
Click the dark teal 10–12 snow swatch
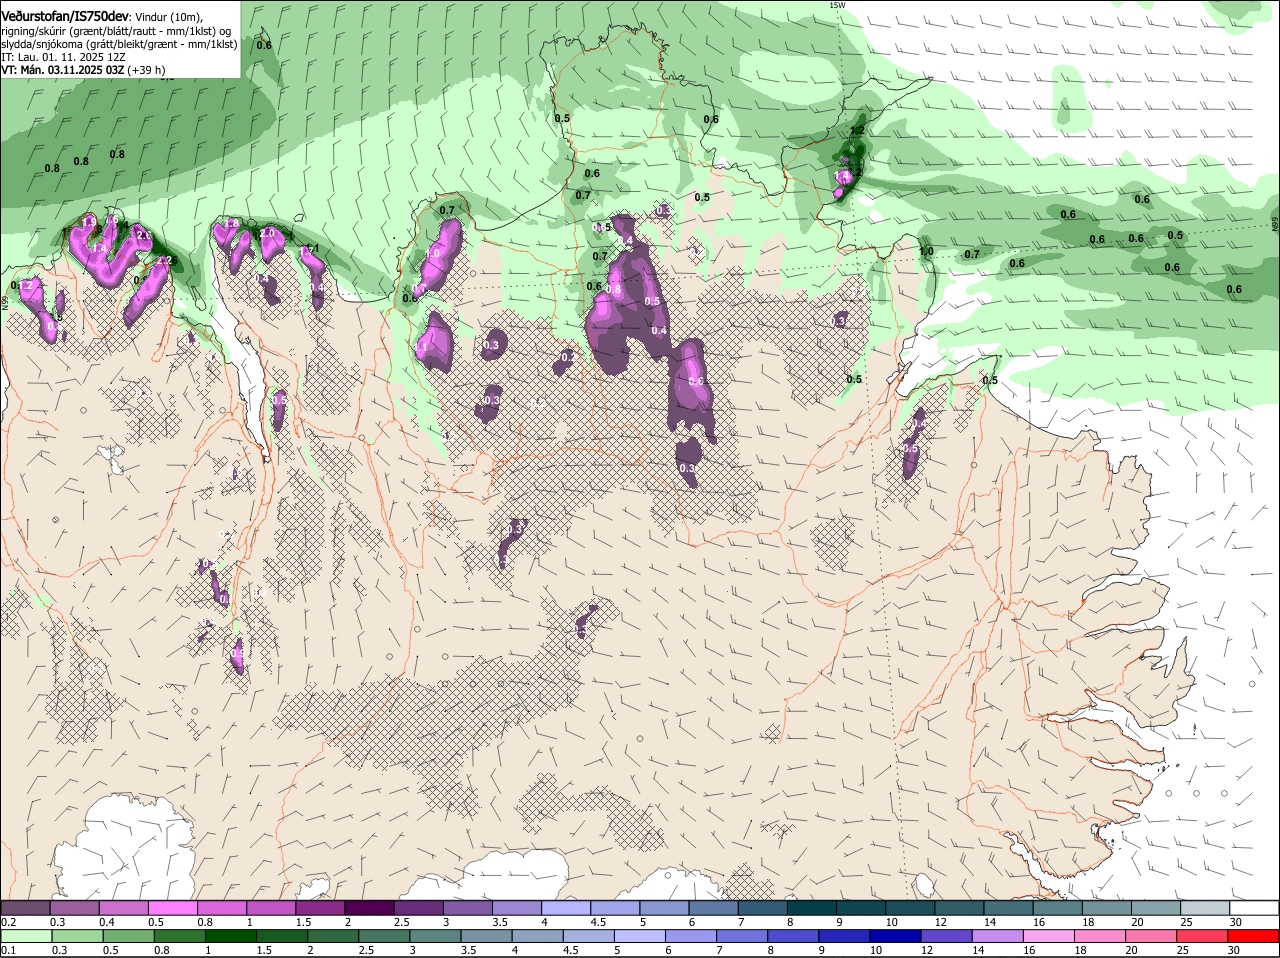[x=911, y=908]
